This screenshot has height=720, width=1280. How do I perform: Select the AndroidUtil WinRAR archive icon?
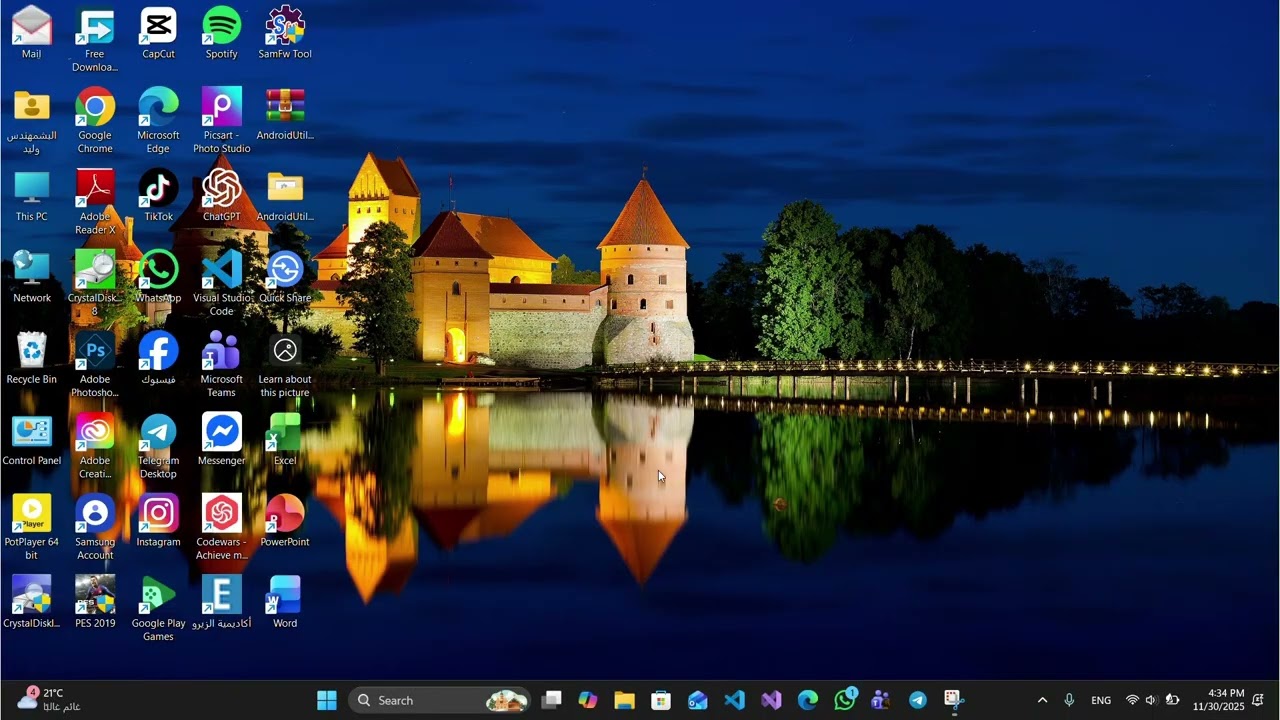(x=285, y=114)
